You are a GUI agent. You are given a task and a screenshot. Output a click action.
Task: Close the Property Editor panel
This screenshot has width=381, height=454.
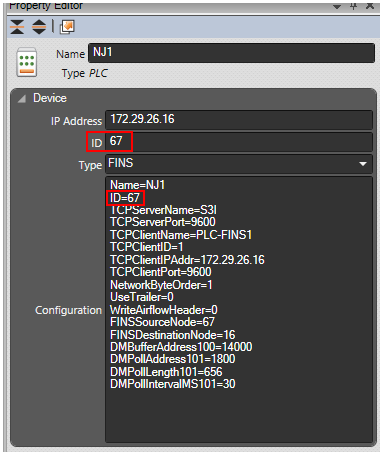tap(370, 6)
